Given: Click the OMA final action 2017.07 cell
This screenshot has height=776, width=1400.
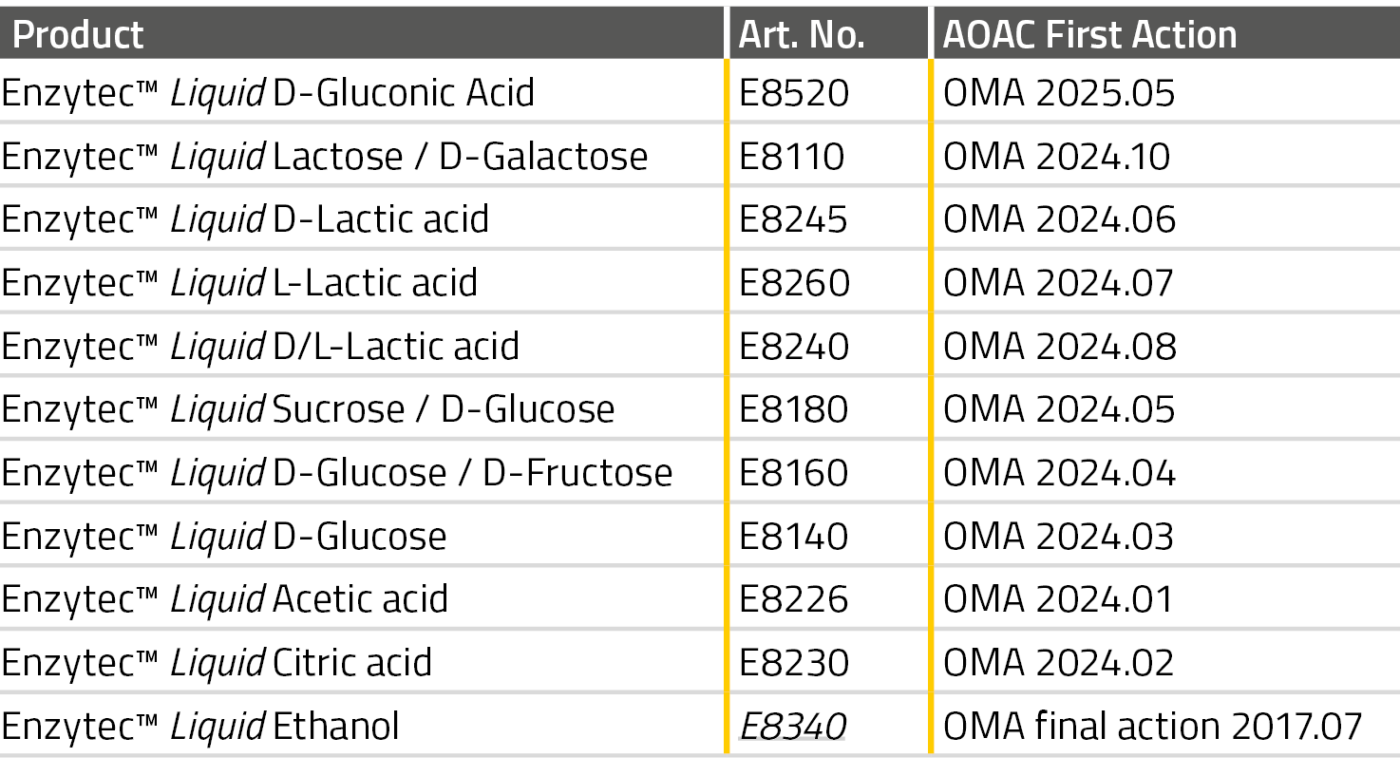Looking at the screenshot, I should 1152,726.
